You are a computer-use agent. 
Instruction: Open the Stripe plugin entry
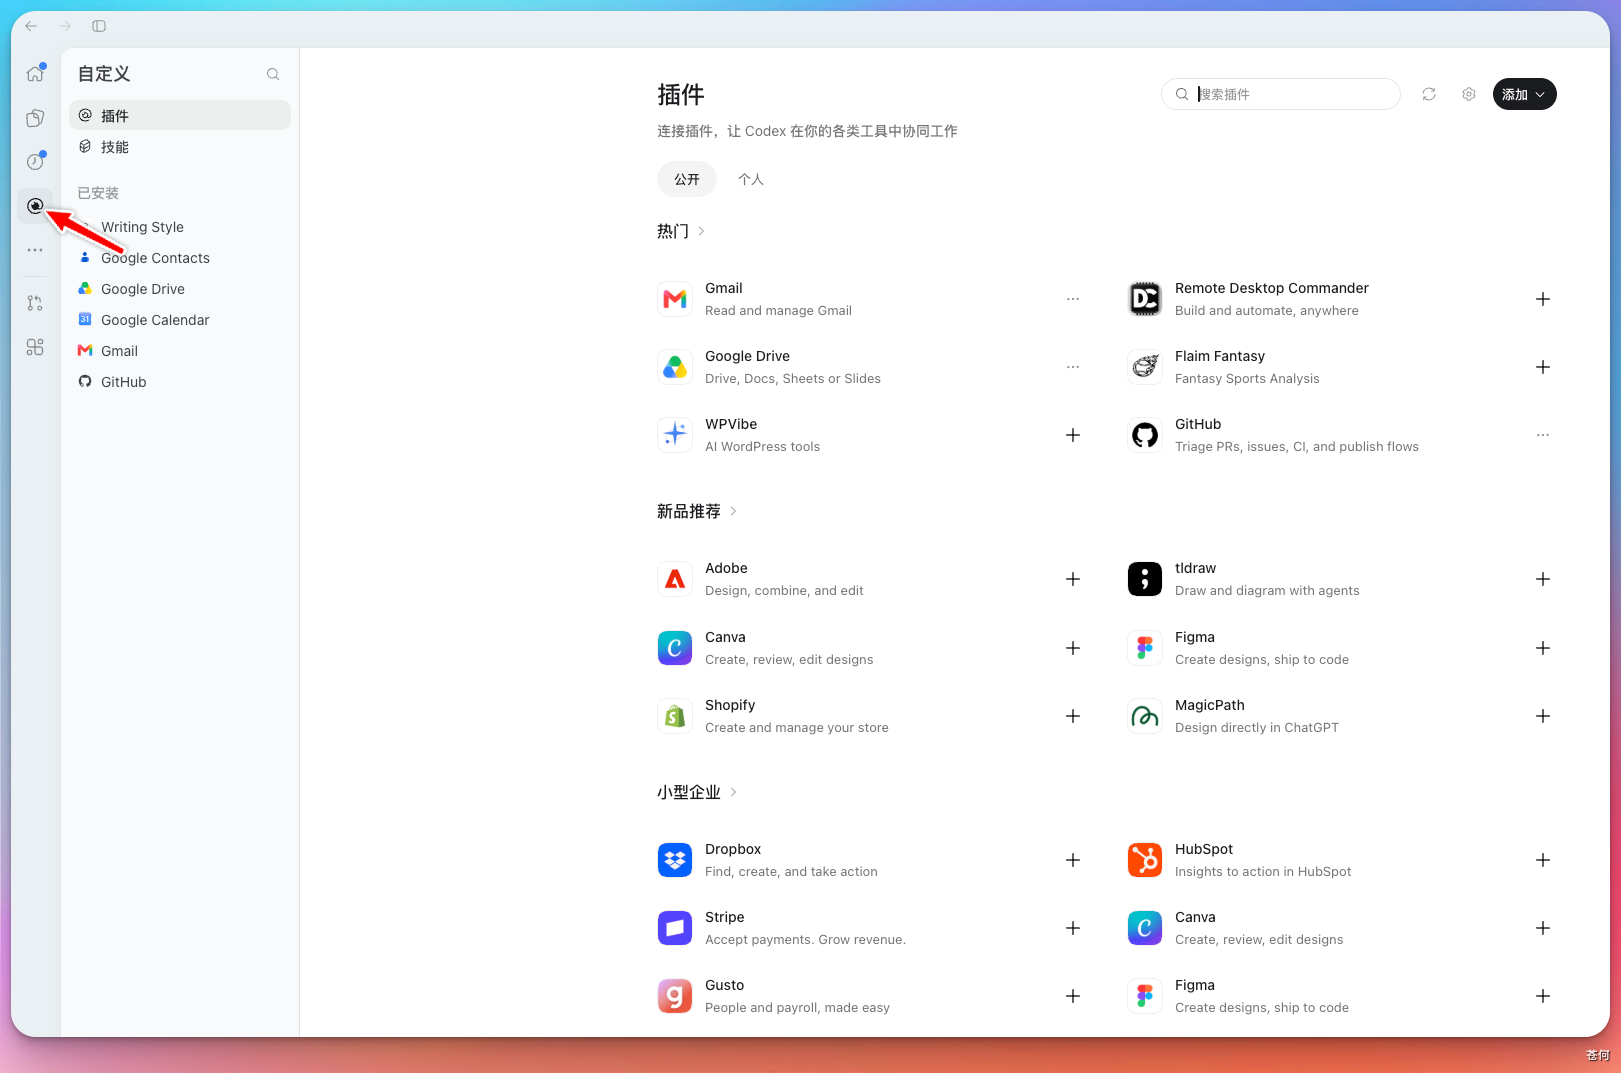(x=870, y=928)
